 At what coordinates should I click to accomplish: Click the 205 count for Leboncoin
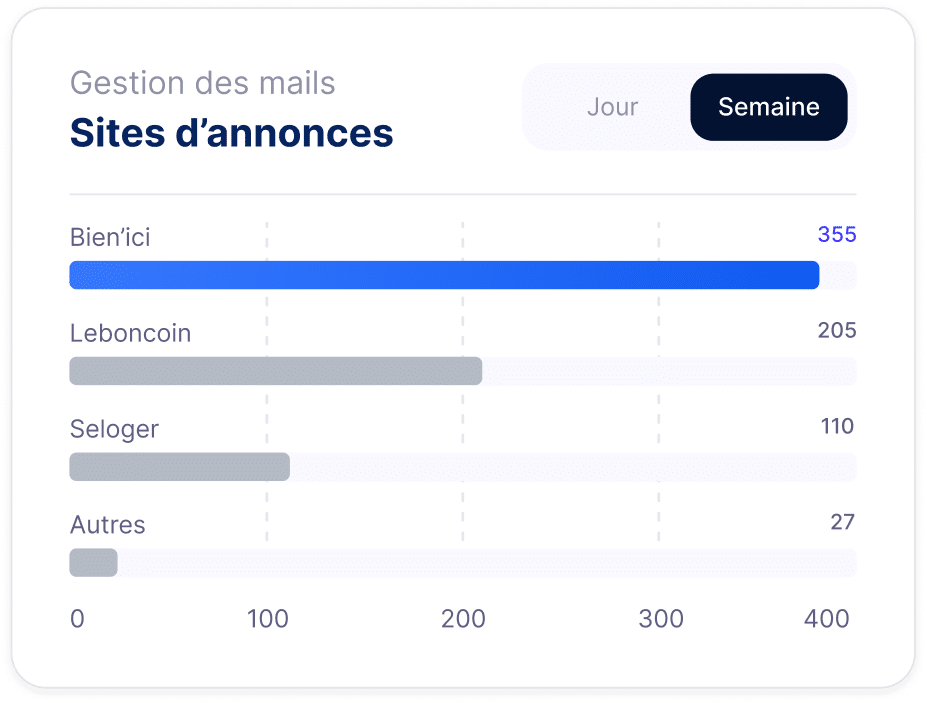point(837,331)
